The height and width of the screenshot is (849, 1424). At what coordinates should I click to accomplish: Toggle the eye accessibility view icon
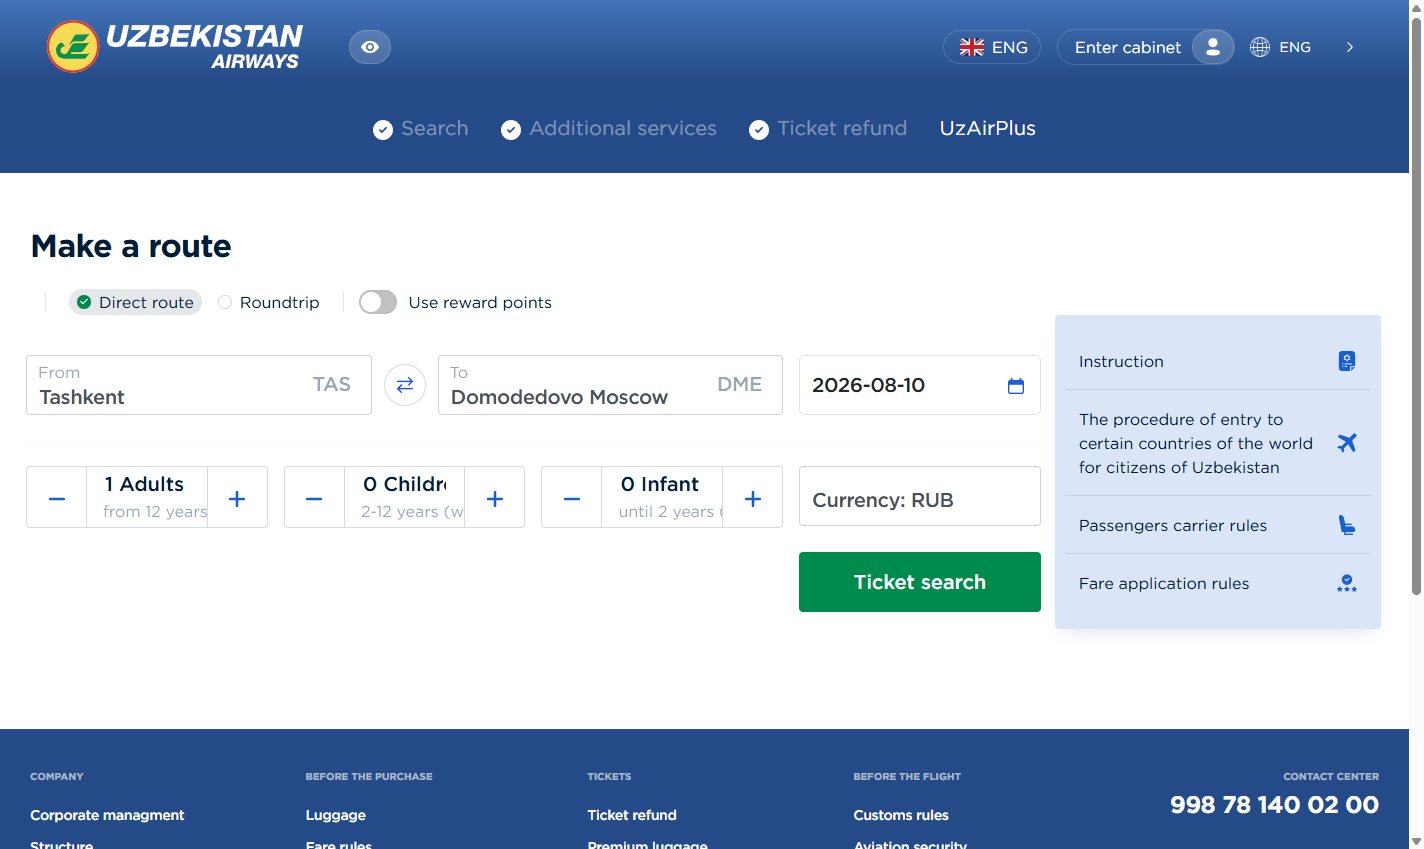pyautogui.click(x=370, y=47)
